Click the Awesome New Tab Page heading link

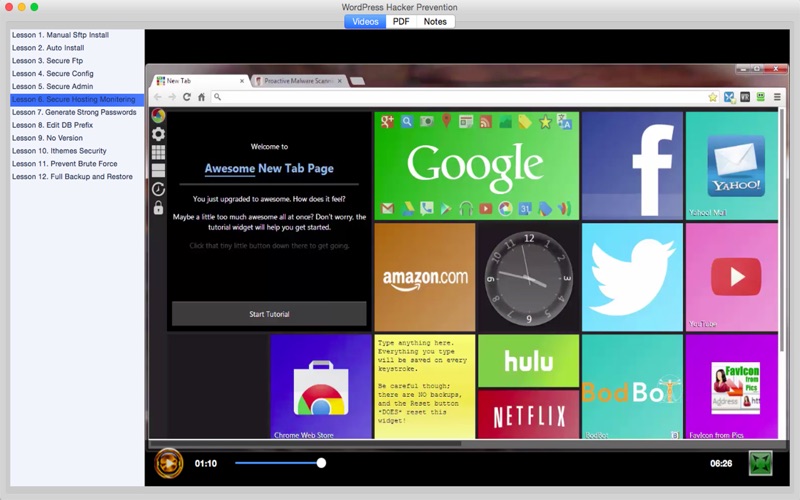(x=269, y=168)
